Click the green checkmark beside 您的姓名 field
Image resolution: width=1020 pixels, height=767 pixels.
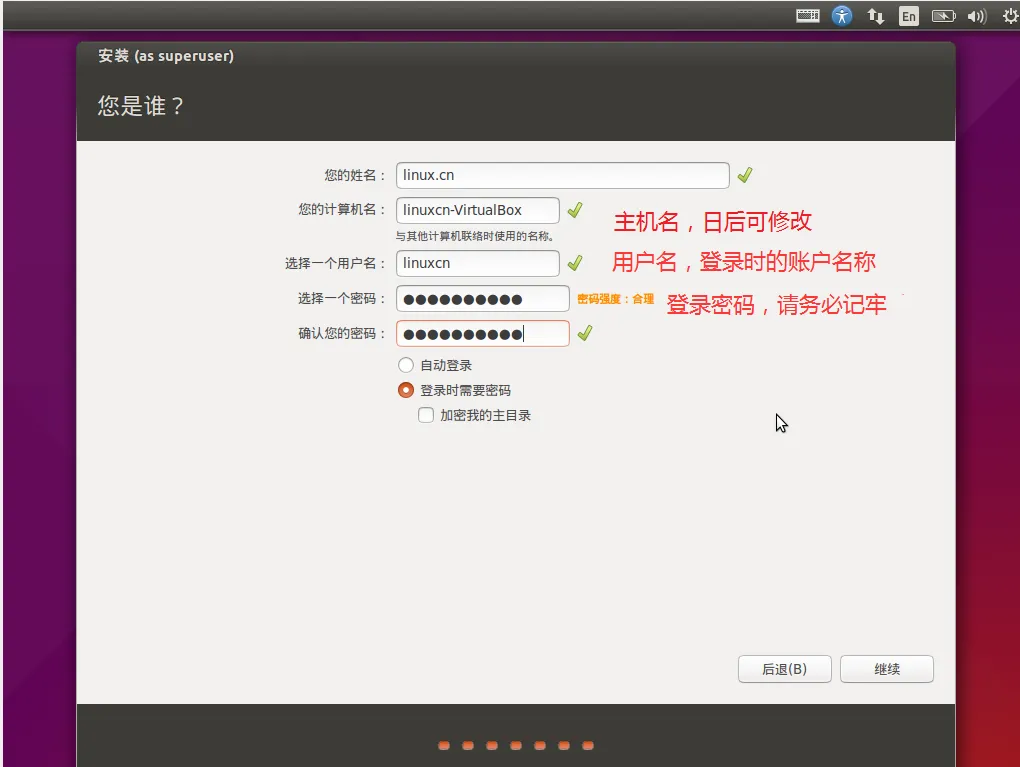(x=744, y=174)
